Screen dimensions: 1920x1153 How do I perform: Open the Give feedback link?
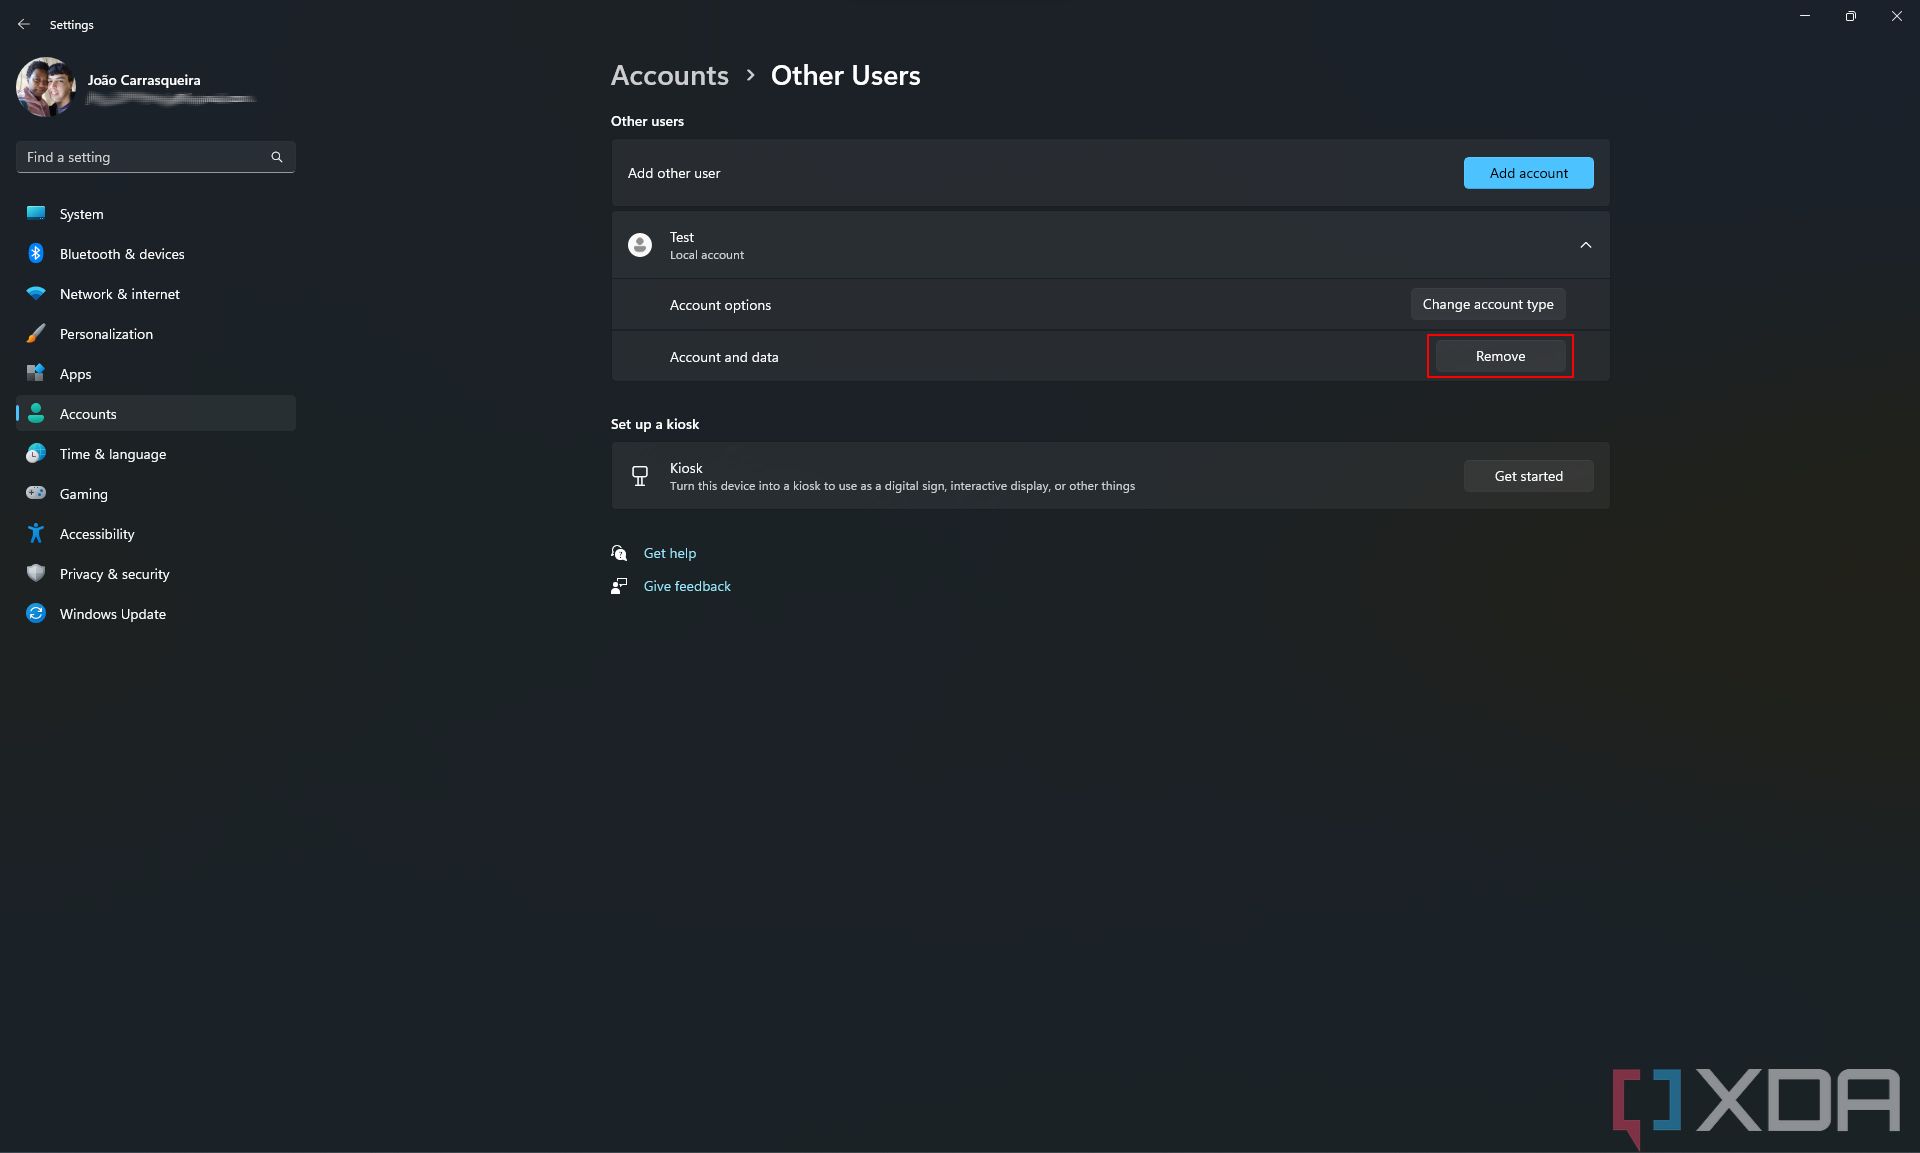tap(687, 585)
